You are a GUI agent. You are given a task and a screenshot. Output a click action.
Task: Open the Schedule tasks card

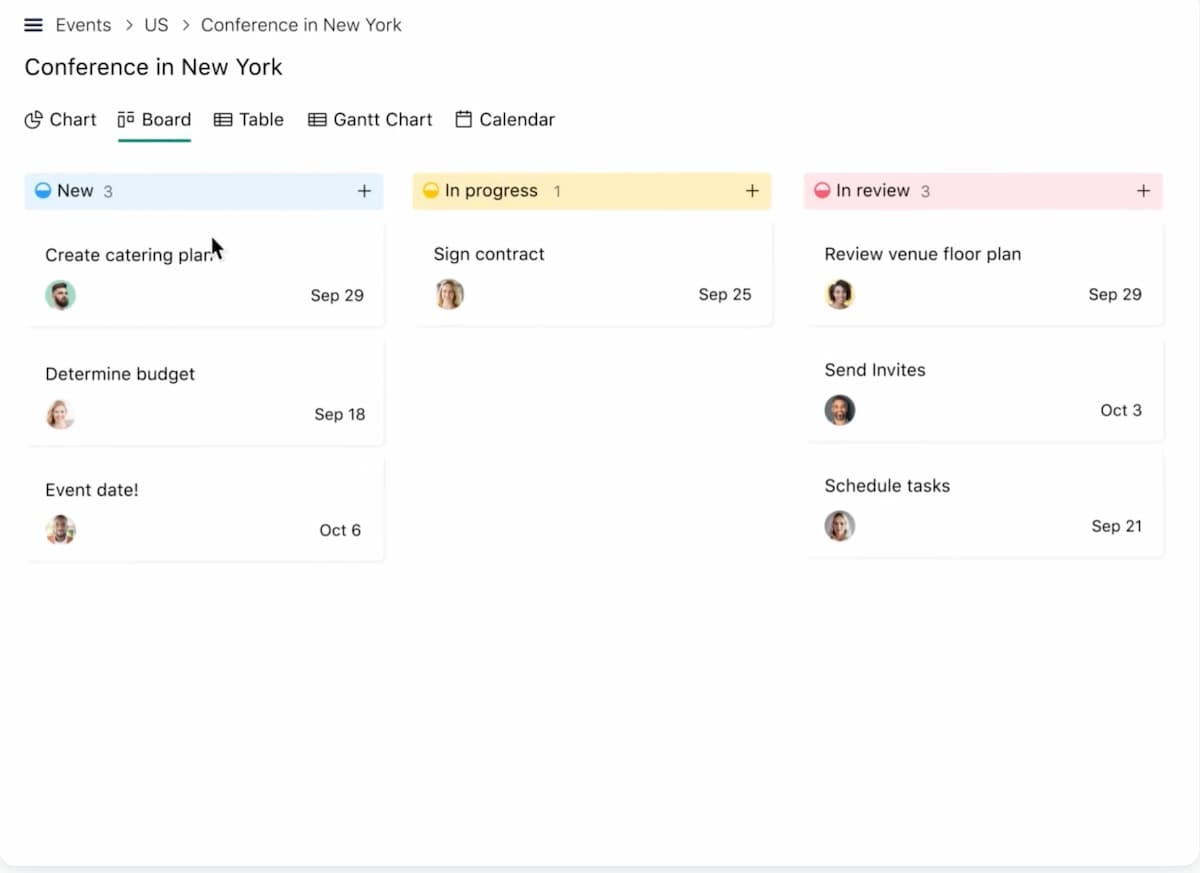(x=886, y=485)
